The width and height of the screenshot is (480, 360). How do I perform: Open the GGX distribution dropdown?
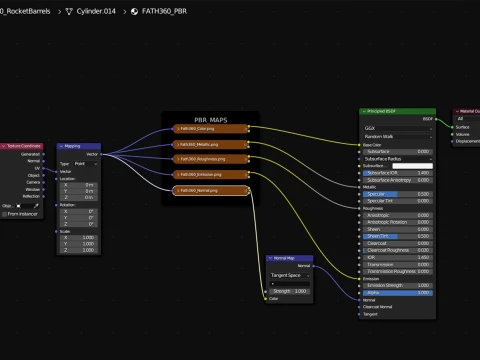[398, 128]
